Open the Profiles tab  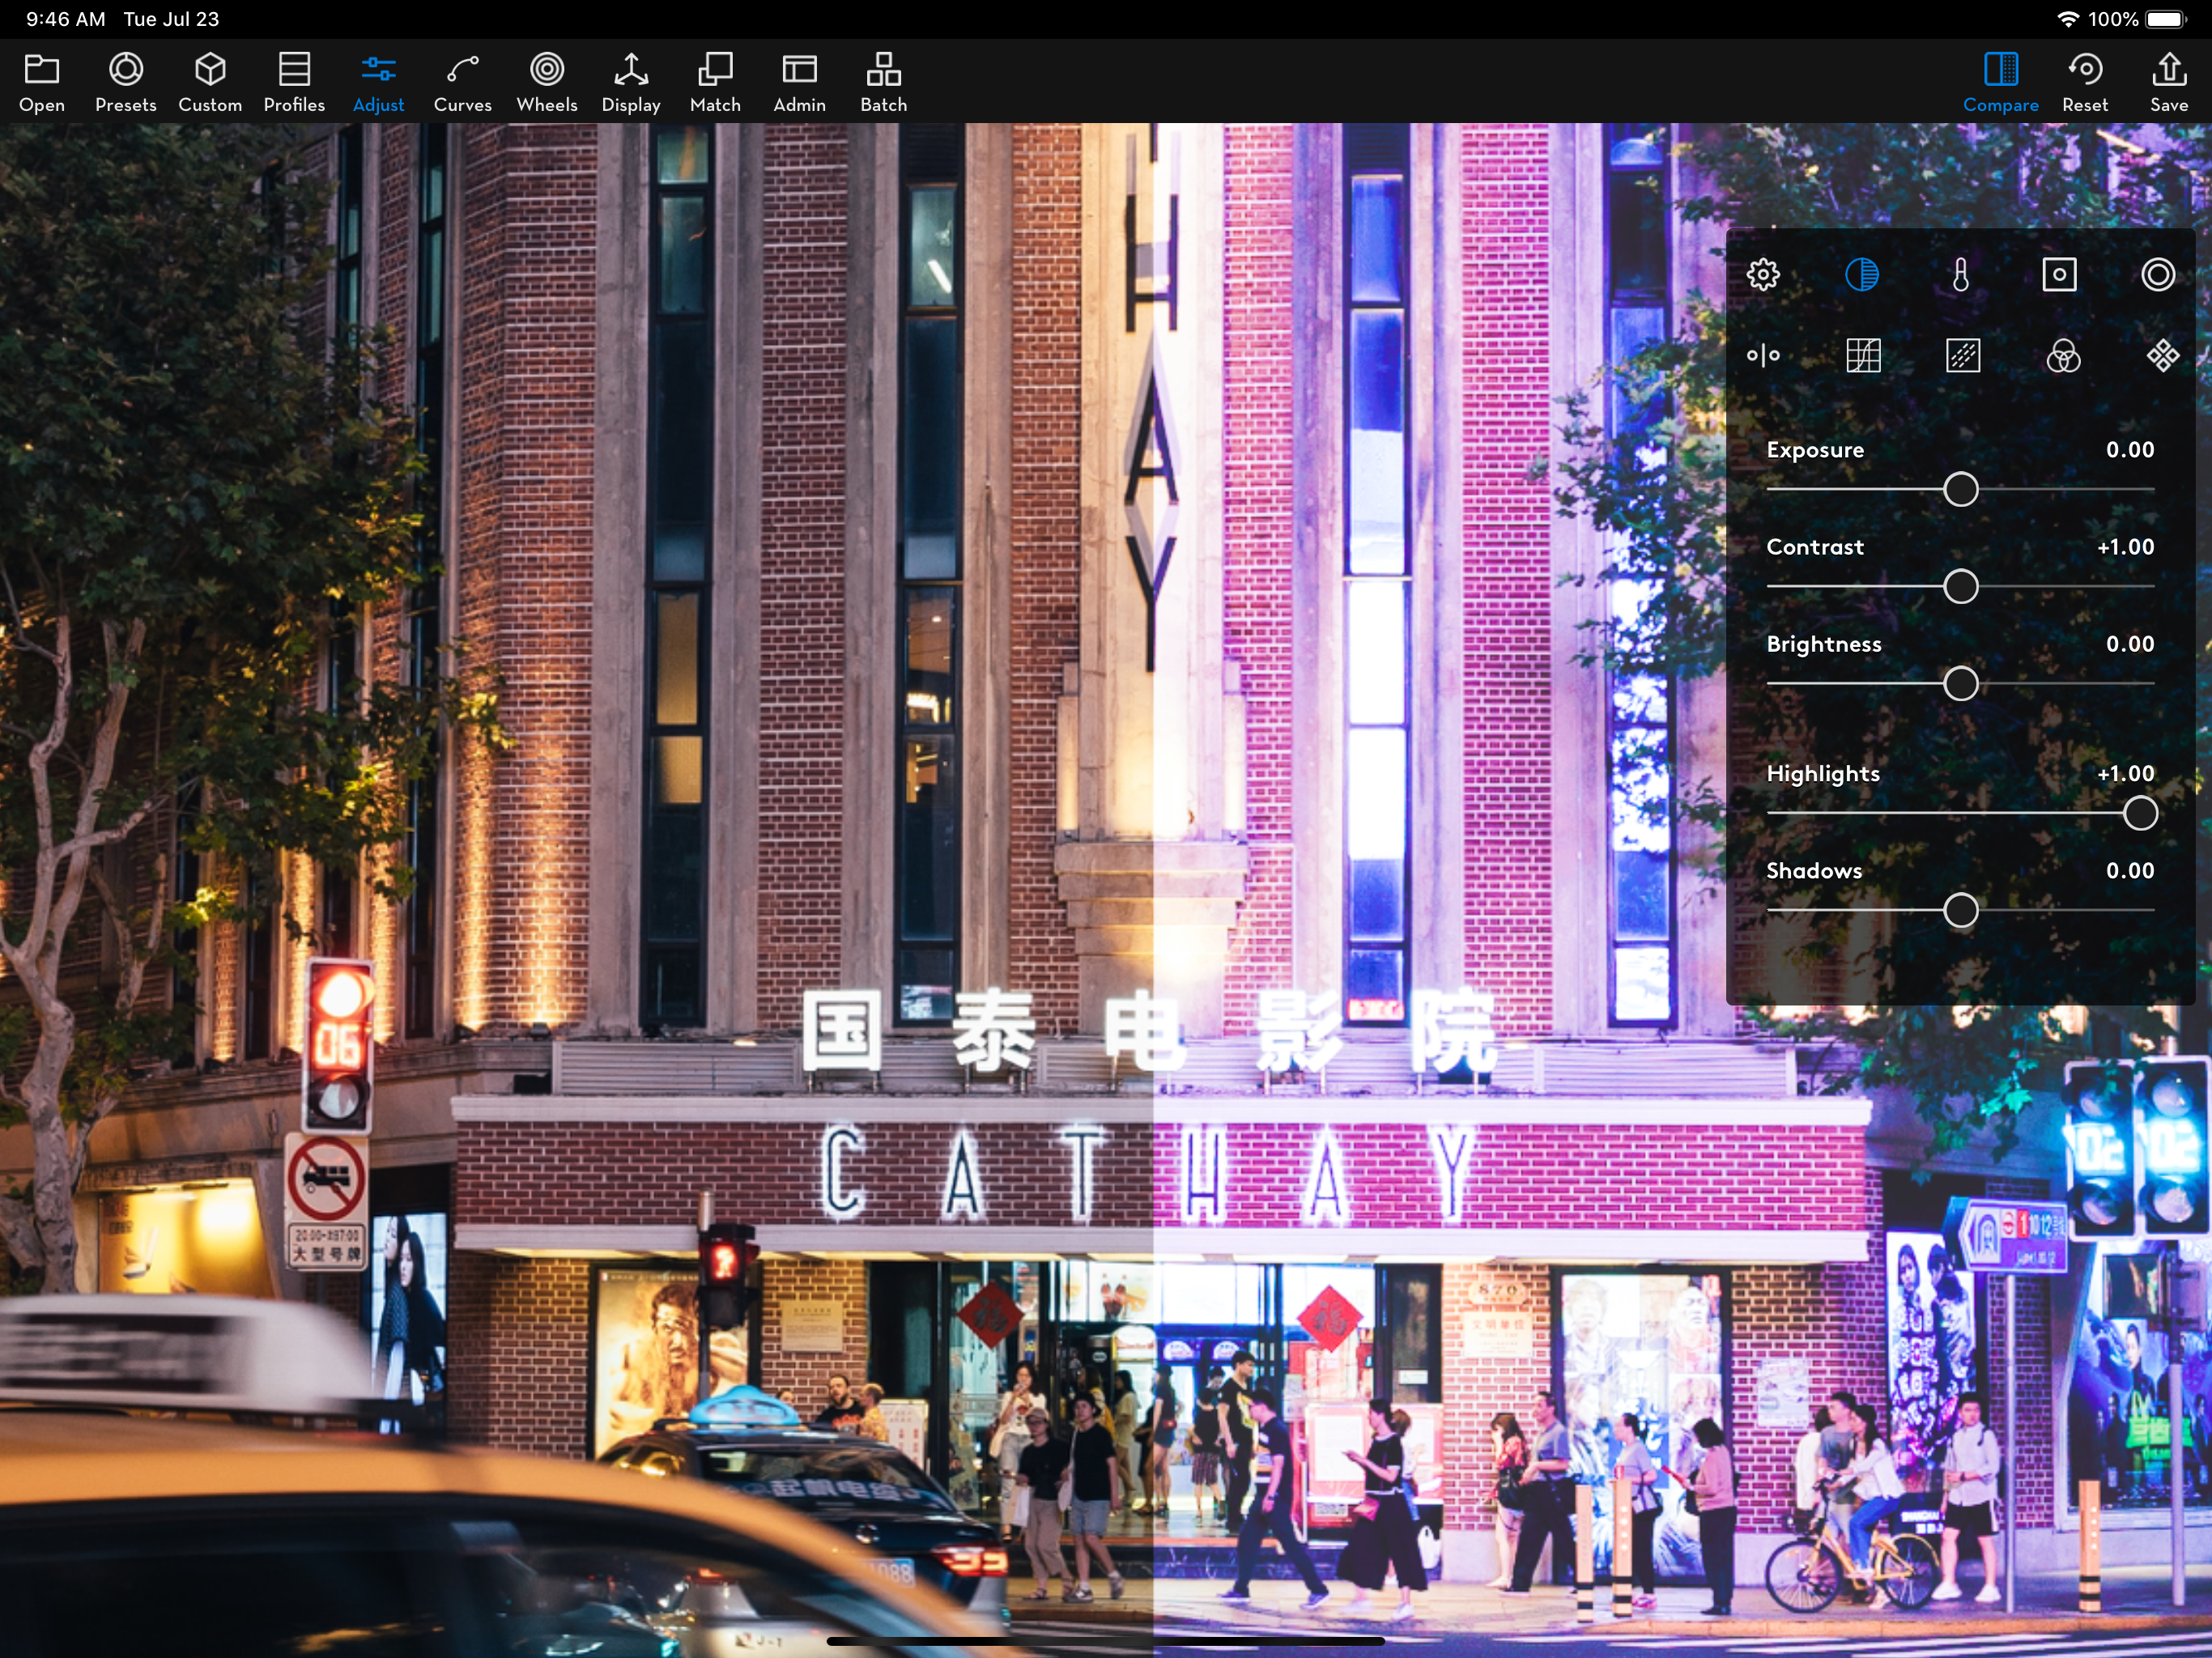click(294, 82)
